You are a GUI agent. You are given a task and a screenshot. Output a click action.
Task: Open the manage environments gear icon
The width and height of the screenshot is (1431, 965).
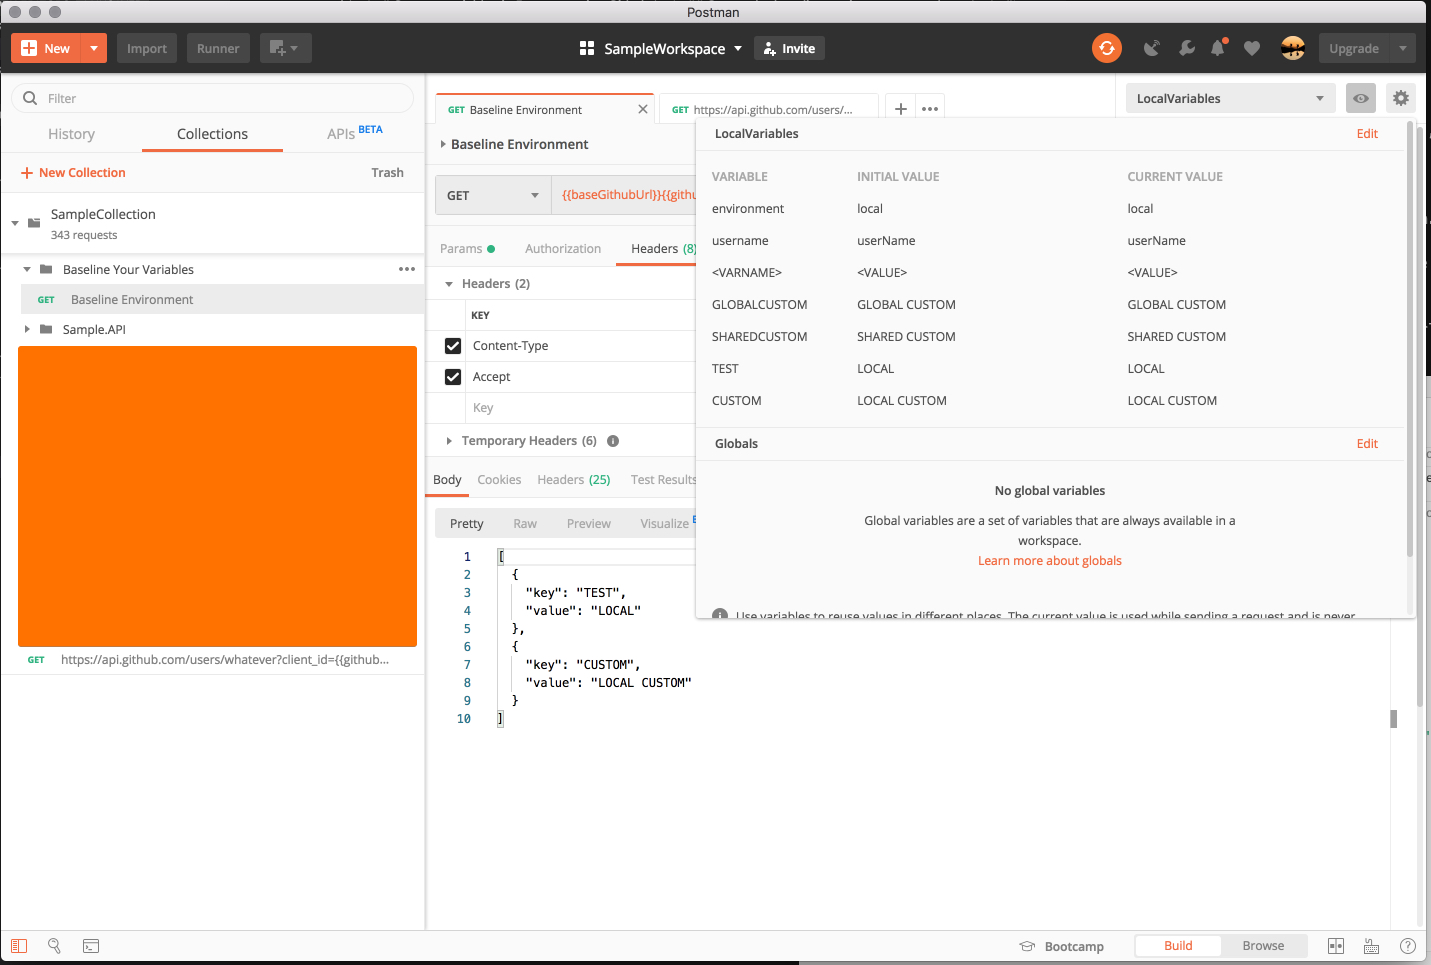(x=1401, y=98)
